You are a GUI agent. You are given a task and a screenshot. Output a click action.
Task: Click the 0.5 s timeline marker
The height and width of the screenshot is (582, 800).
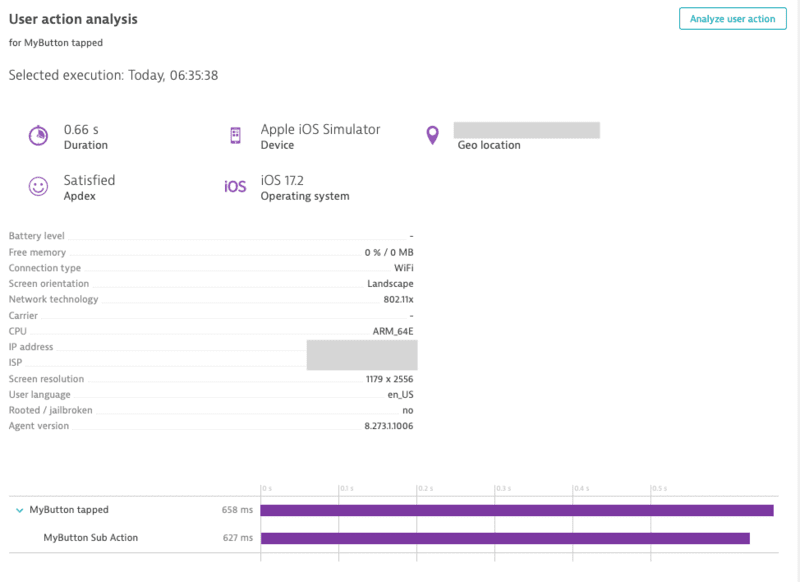pos(660,489)
